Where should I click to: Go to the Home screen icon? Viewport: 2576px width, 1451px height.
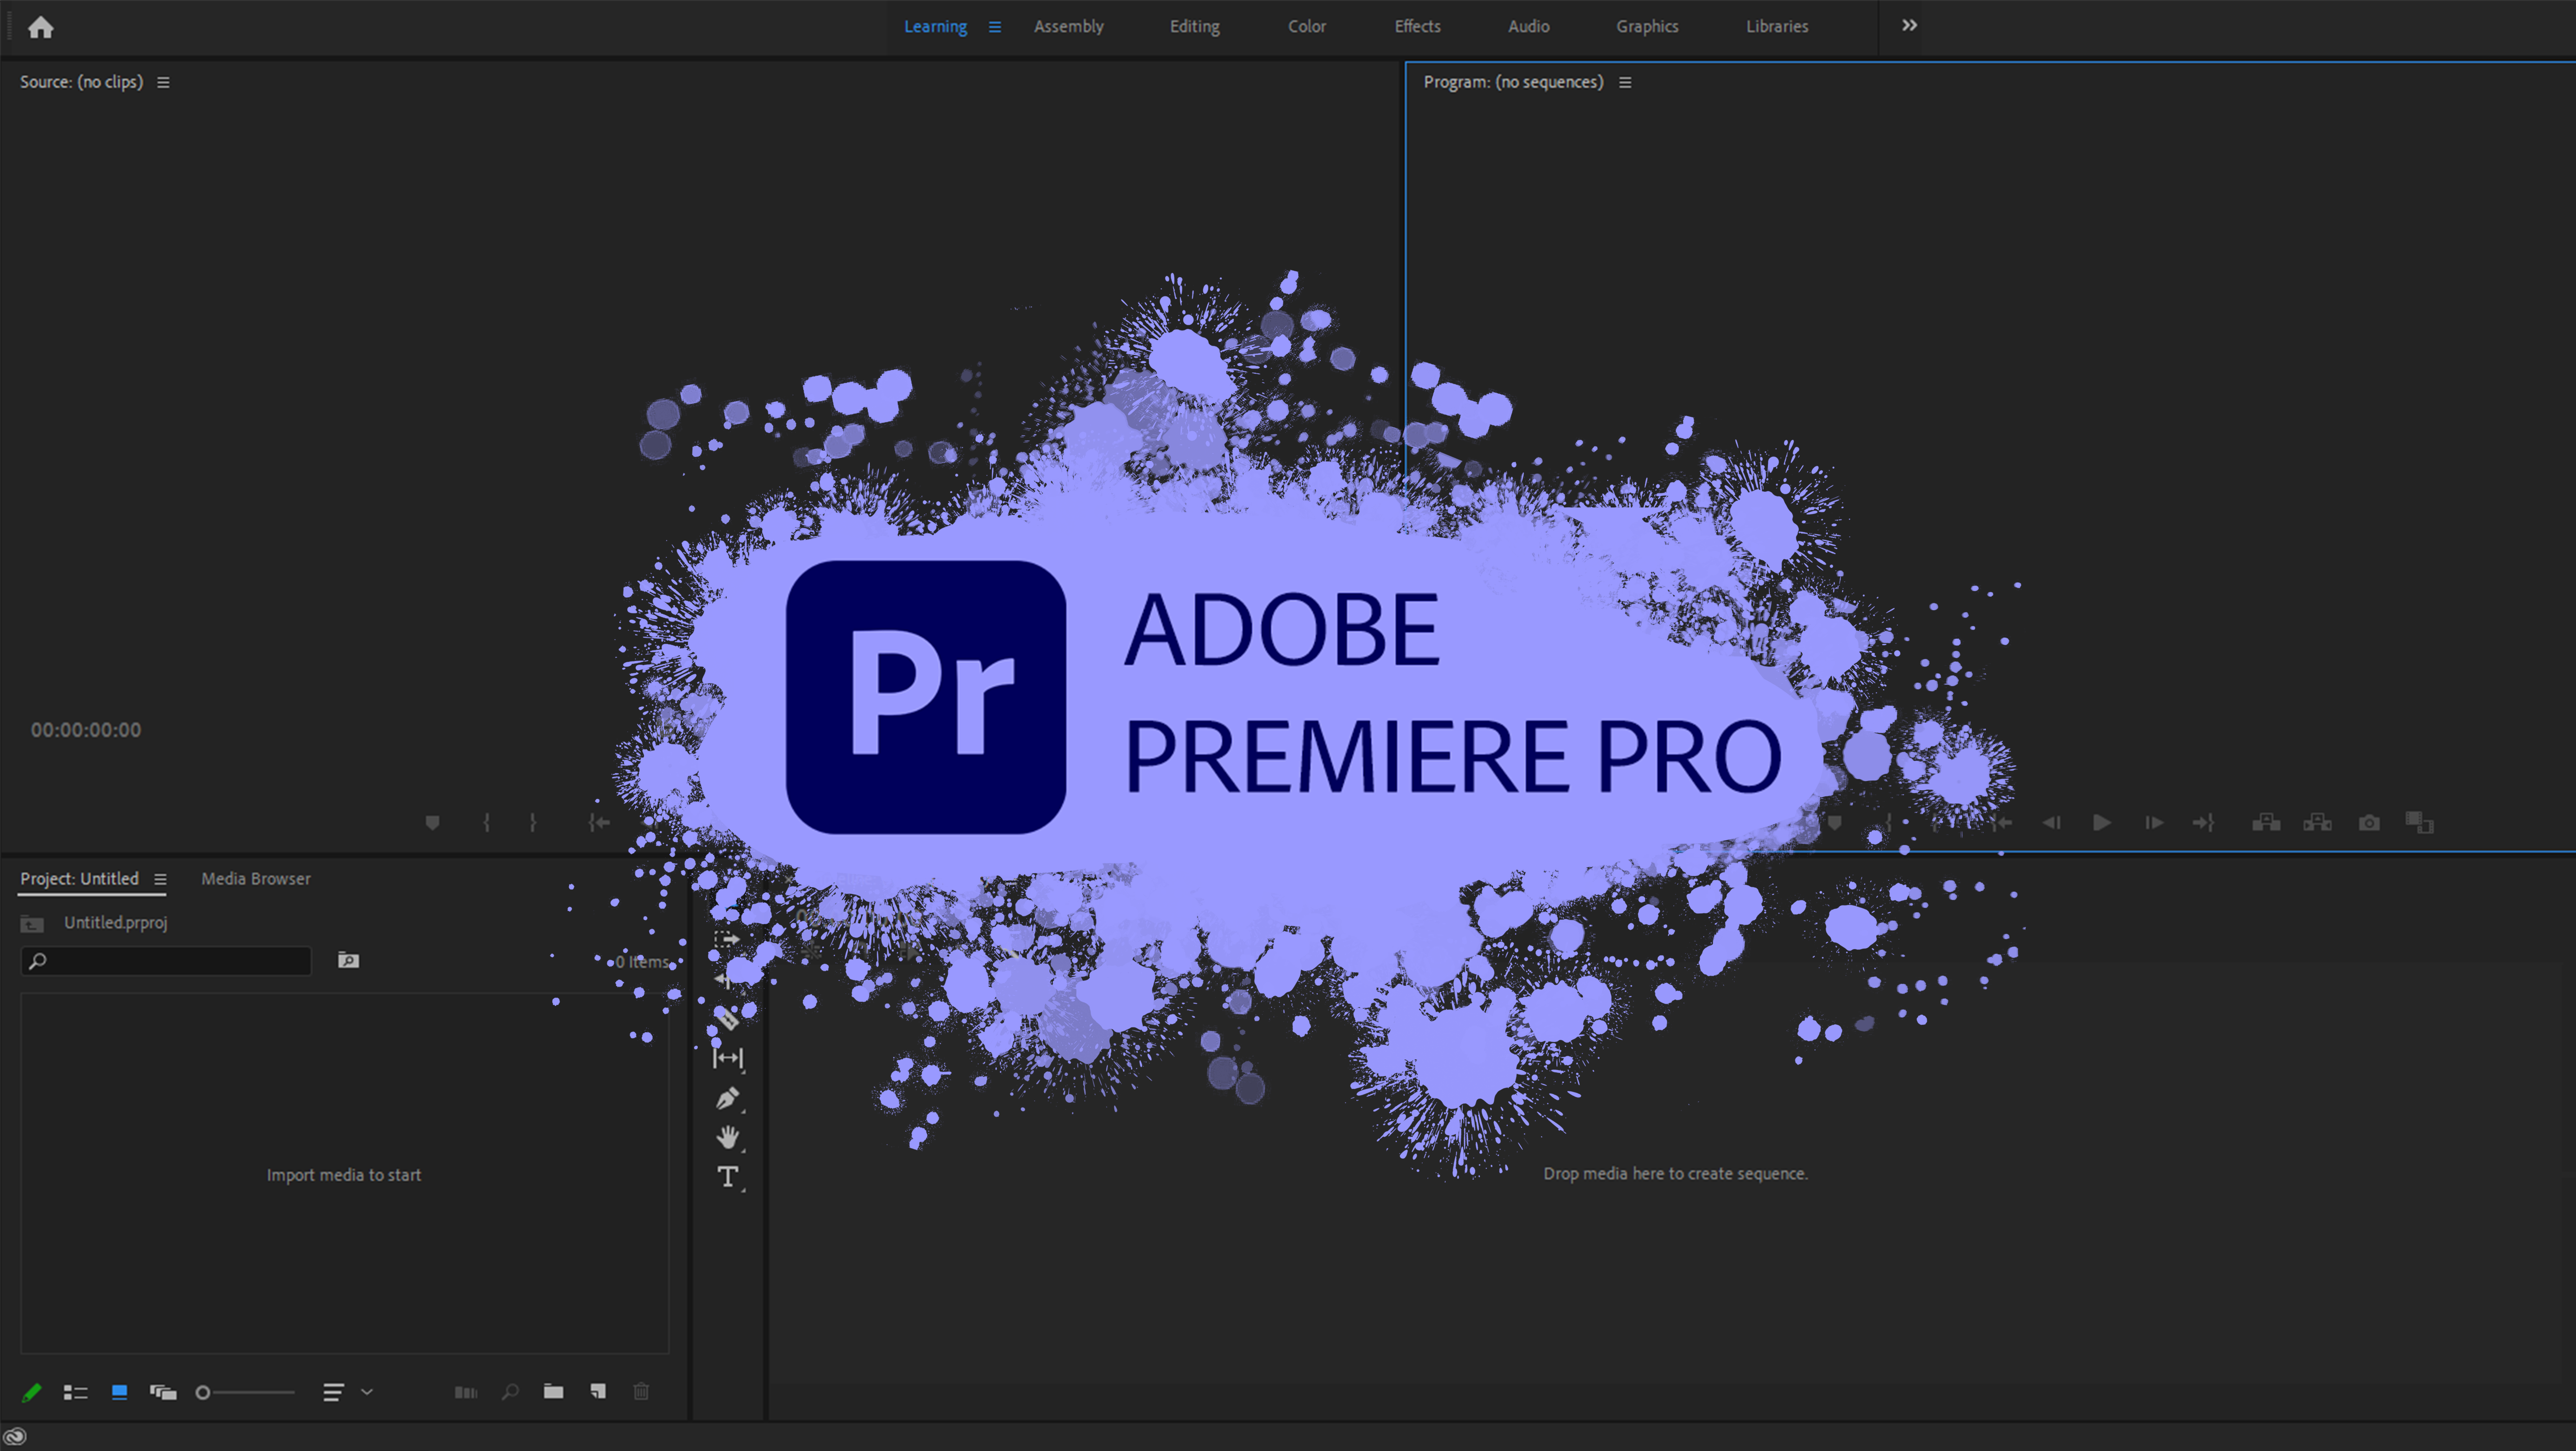coord(40,27)
